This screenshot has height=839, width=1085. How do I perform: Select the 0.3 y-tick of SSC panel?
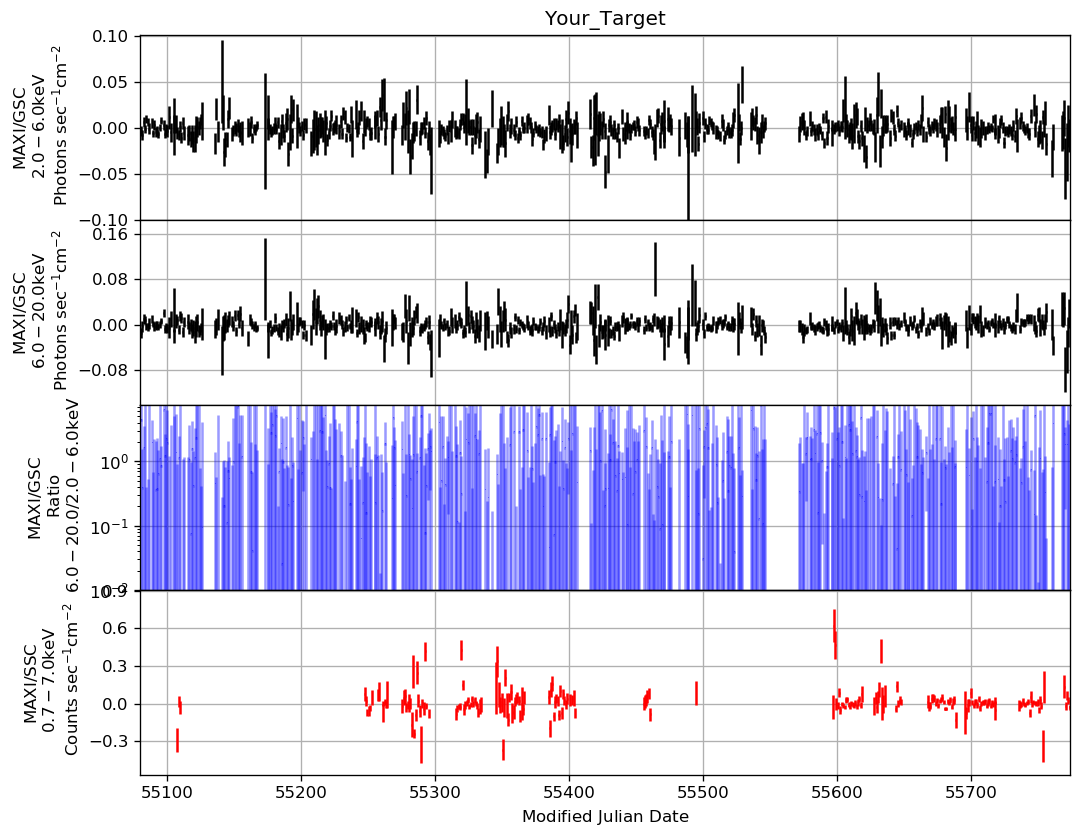115,667
